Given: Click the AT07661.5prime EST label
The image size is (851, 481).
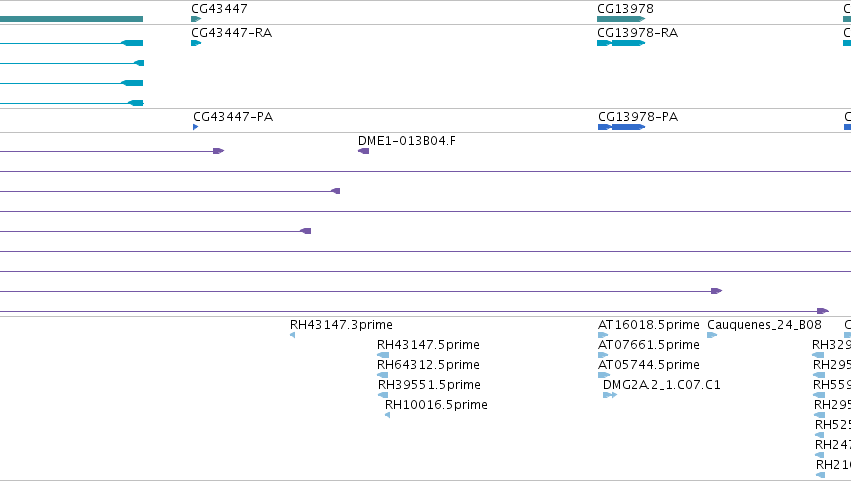Looking at the screenshot, I should coord(649,345).
